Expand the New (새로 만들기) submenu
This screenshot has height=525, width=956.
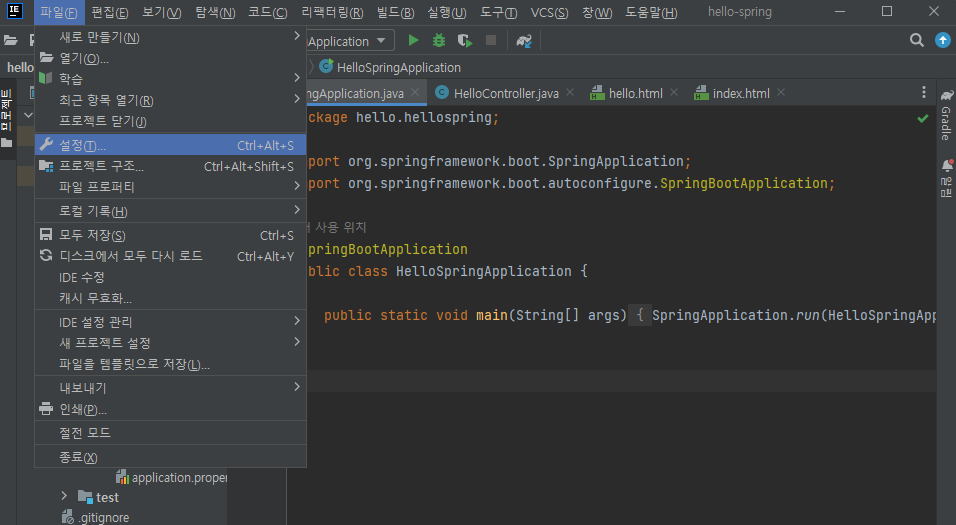[171, 37]
